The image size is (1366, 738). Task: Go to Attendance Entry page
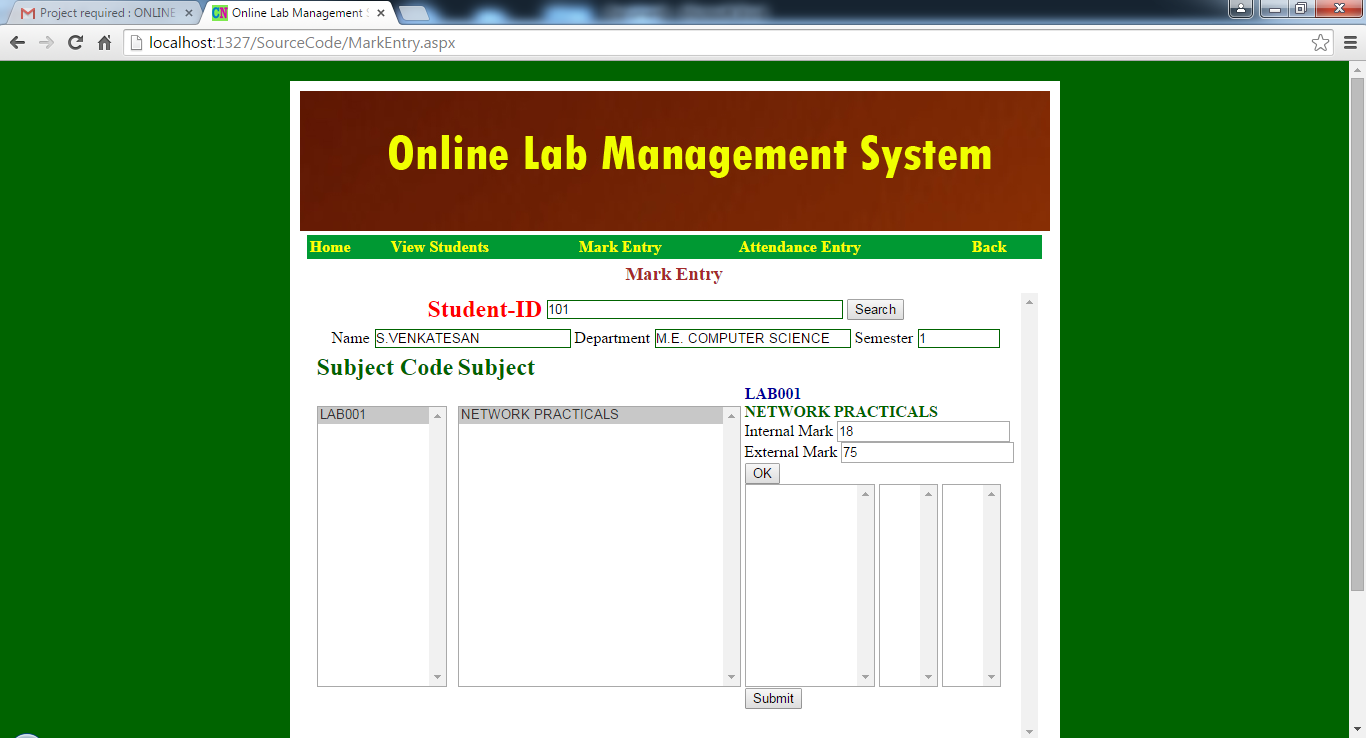pos(799,247)
